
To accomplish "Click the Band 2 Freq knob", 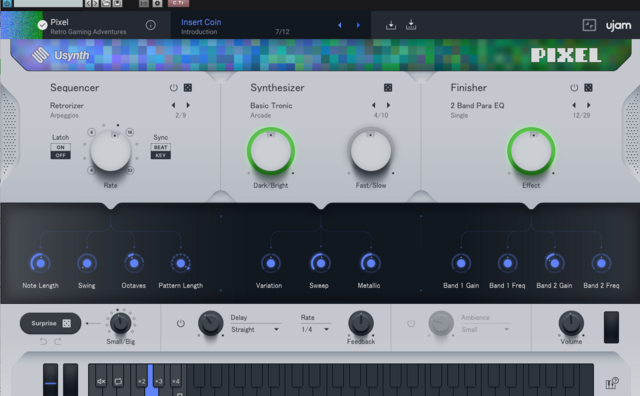I will (601, 263).
